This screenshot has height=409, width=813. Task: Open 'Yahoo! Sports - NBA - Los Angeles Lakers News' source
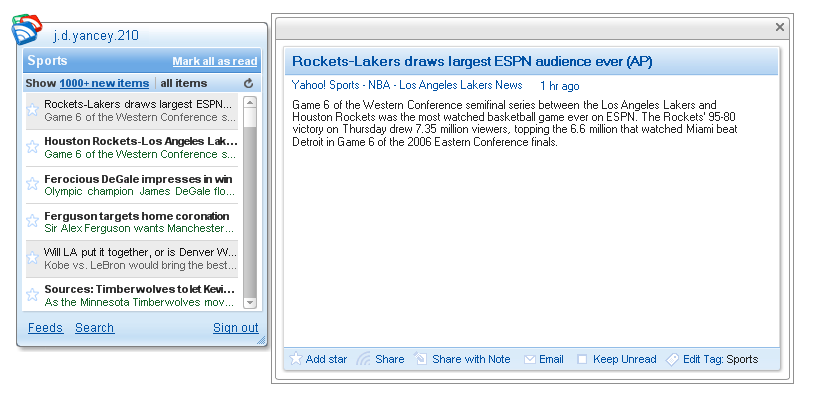click(x=407, y=85)
